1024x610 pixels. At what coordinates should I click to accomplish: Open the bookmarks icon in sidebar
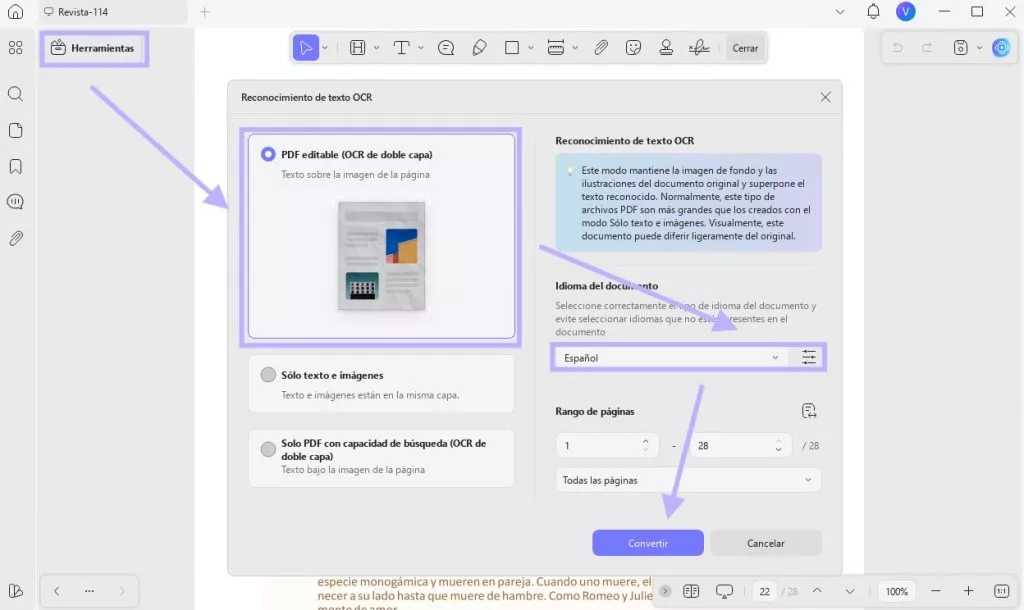pyautogui.click(x=16, y=166)
